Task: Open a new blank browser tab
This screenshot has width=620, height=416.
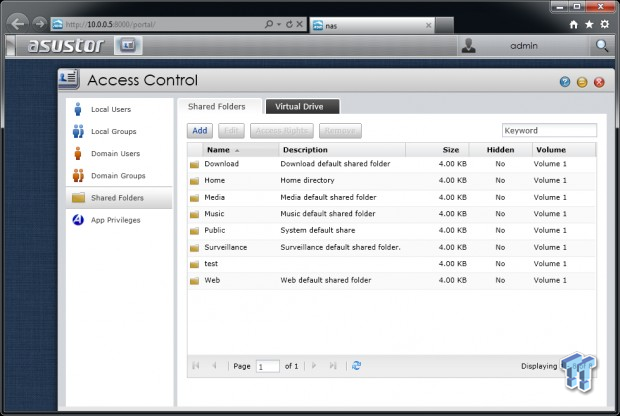Action: [444, 25]
